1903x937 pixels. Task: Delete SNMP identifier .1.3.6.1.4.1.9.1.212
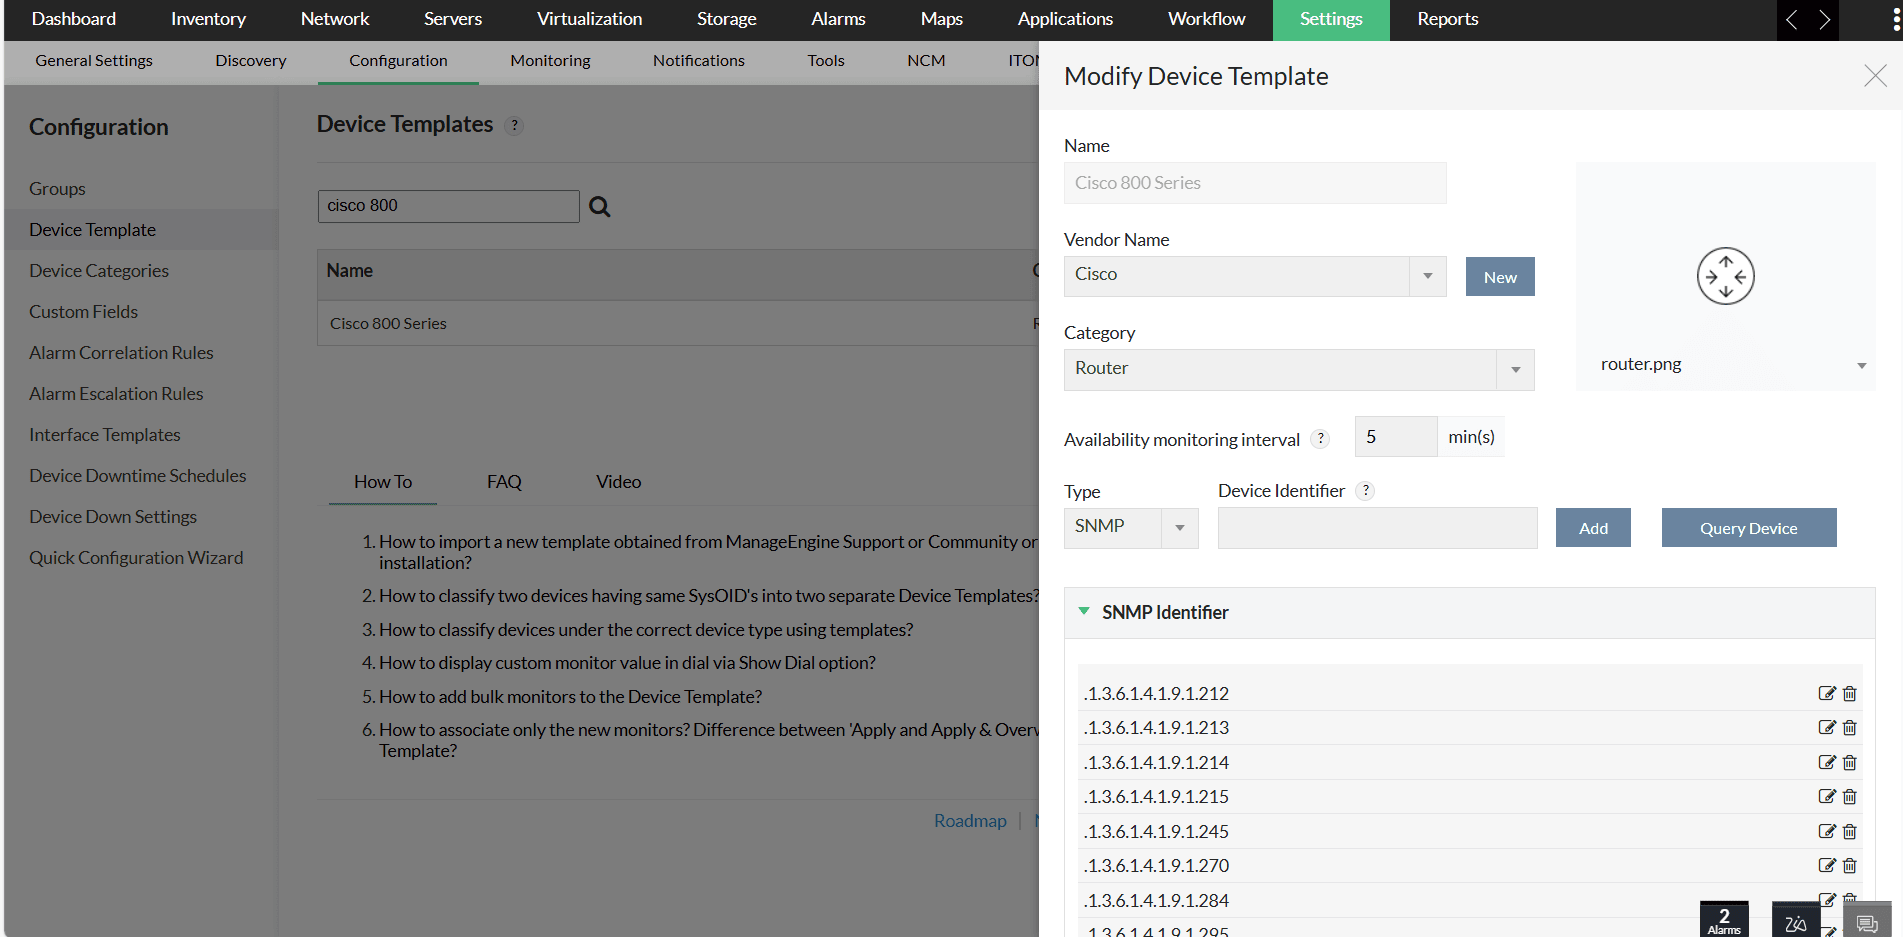(1850, 693)
